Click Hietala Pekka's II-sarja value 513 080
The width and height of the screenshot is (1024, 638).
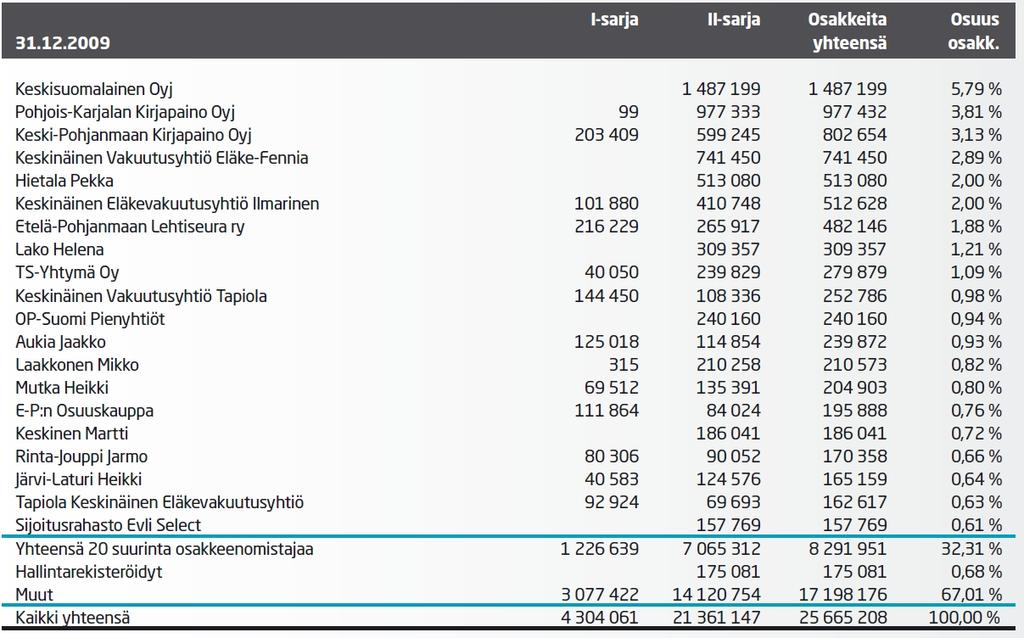tap(728, 180)
